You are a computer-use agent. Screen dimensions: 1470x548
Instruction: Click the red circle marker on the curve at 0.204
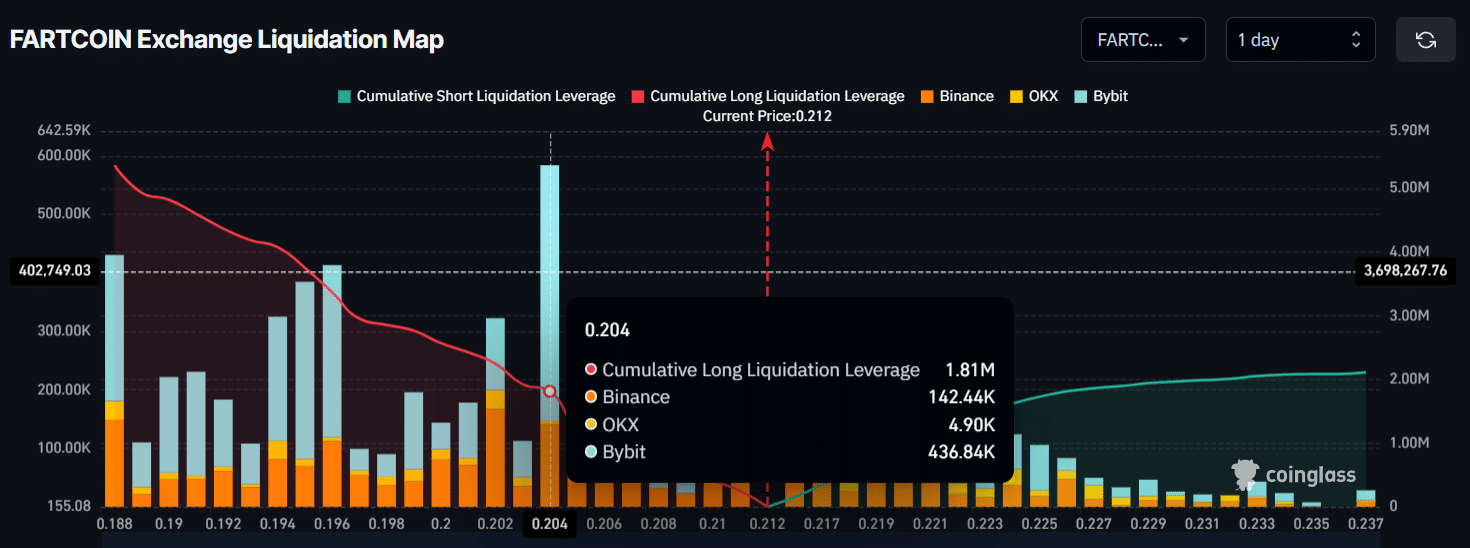pyautogui.click(x=549, y=392)
